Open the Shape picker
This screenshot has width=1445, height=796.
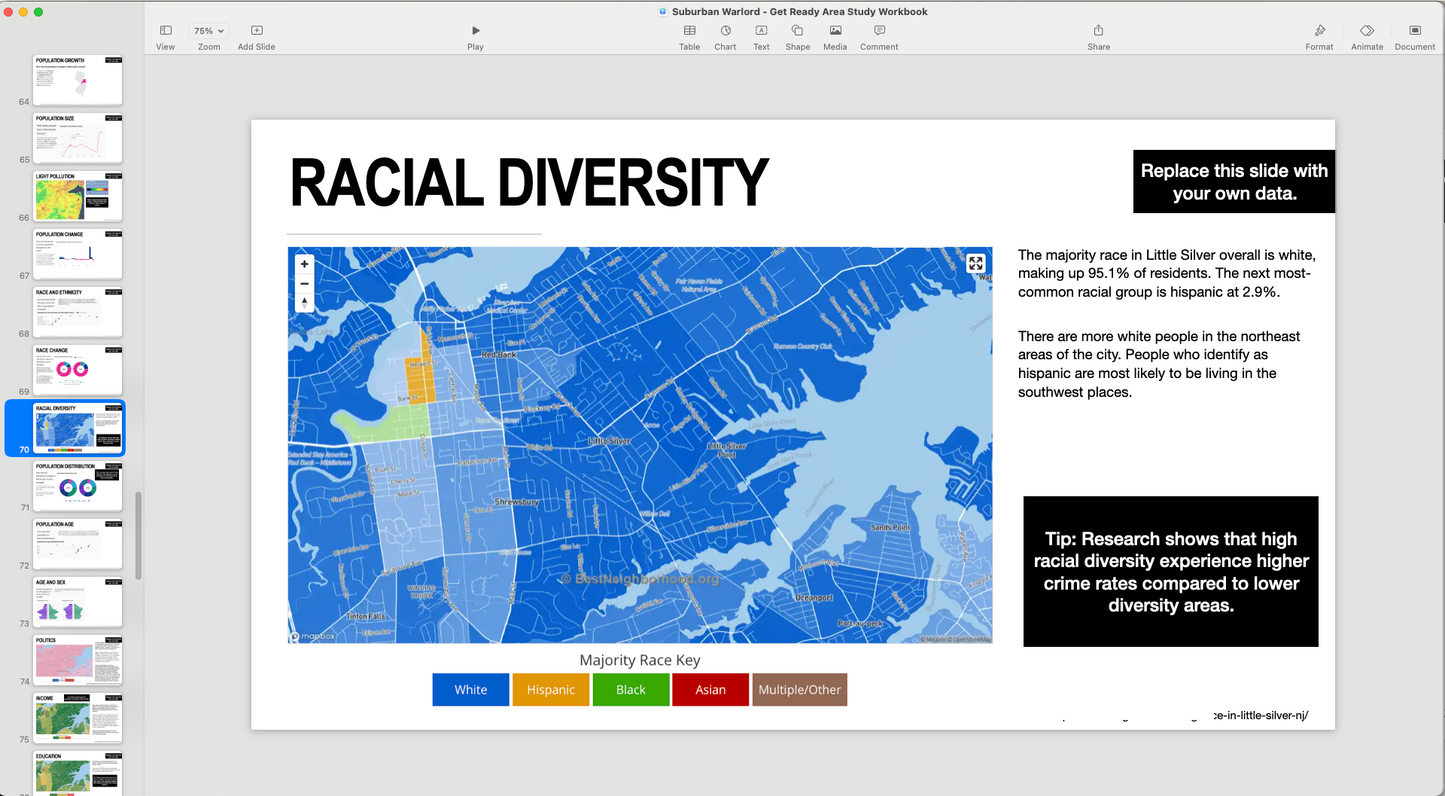pyautogui.click(x=798, y=37)
